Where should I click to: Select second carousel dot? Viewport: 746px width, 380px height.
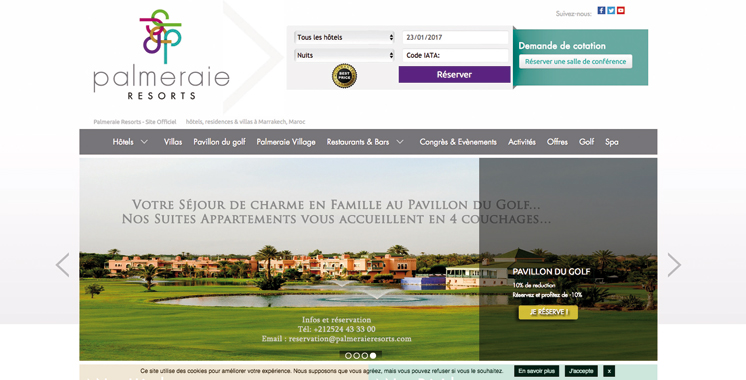pyautogui.click(x=356, y=355)
